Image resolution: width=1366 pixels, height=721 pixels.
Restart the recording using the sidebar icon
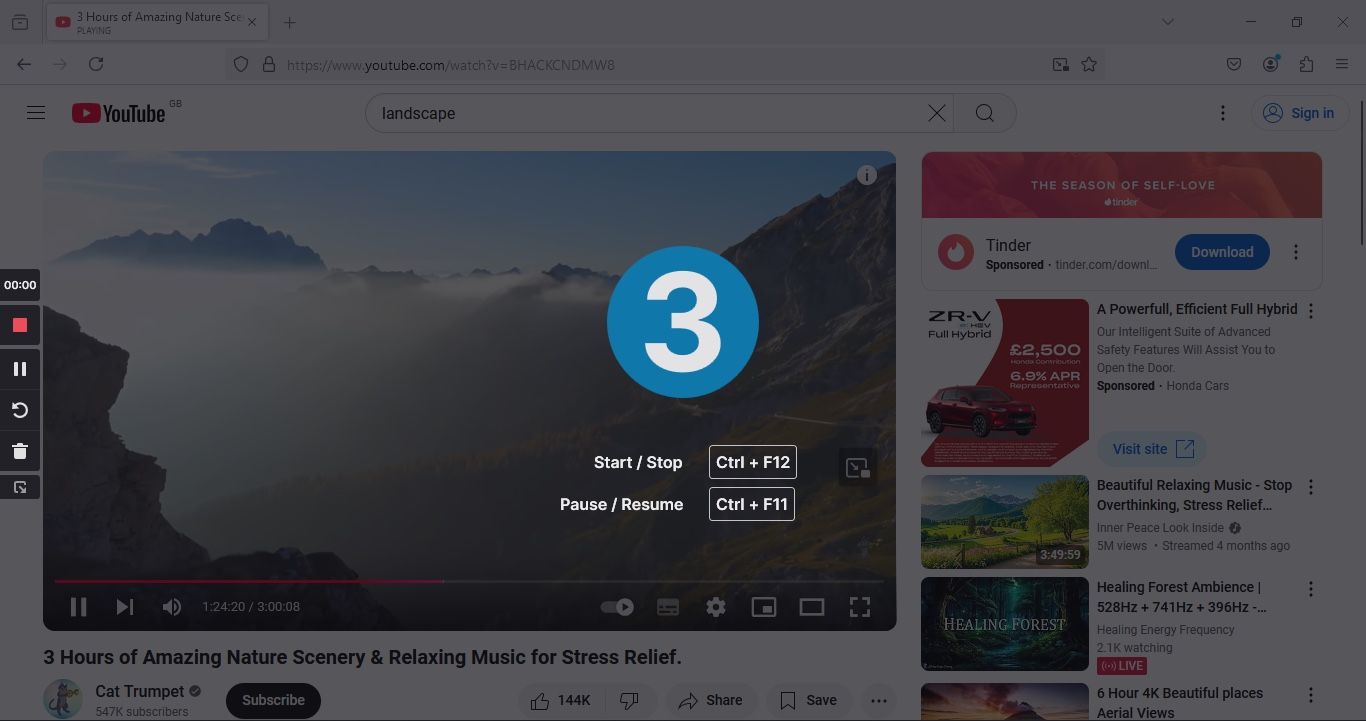pos(19,409)
